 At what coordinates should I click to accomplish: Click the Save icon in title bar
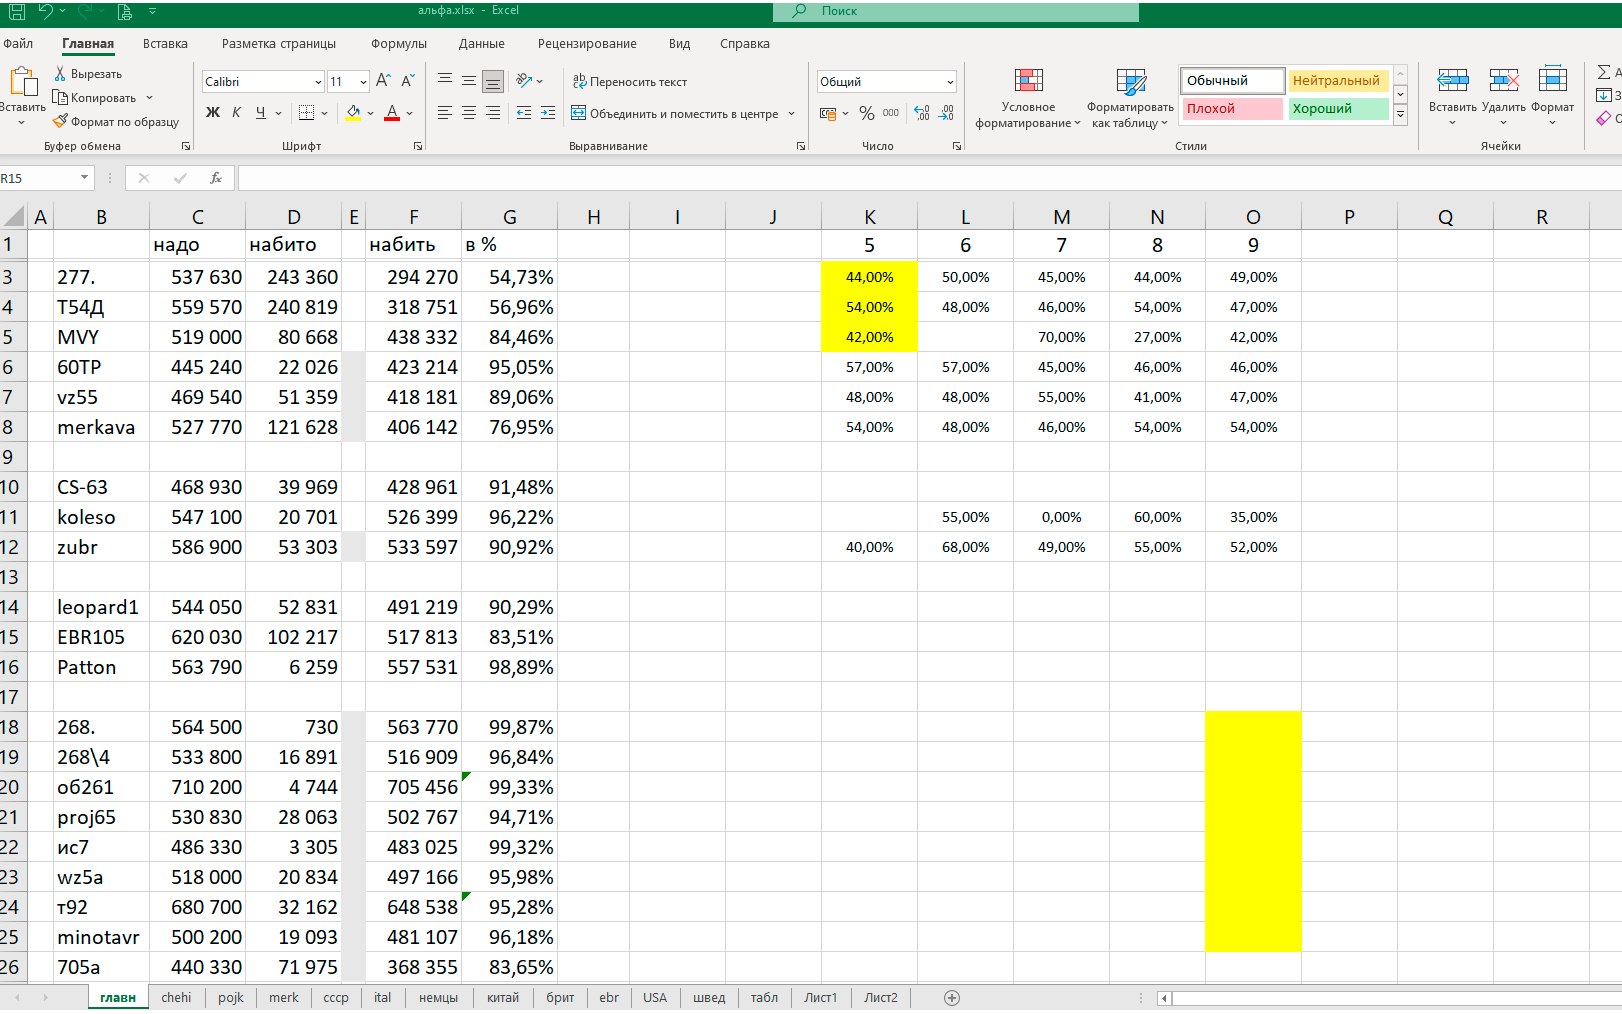coord(17,12)
